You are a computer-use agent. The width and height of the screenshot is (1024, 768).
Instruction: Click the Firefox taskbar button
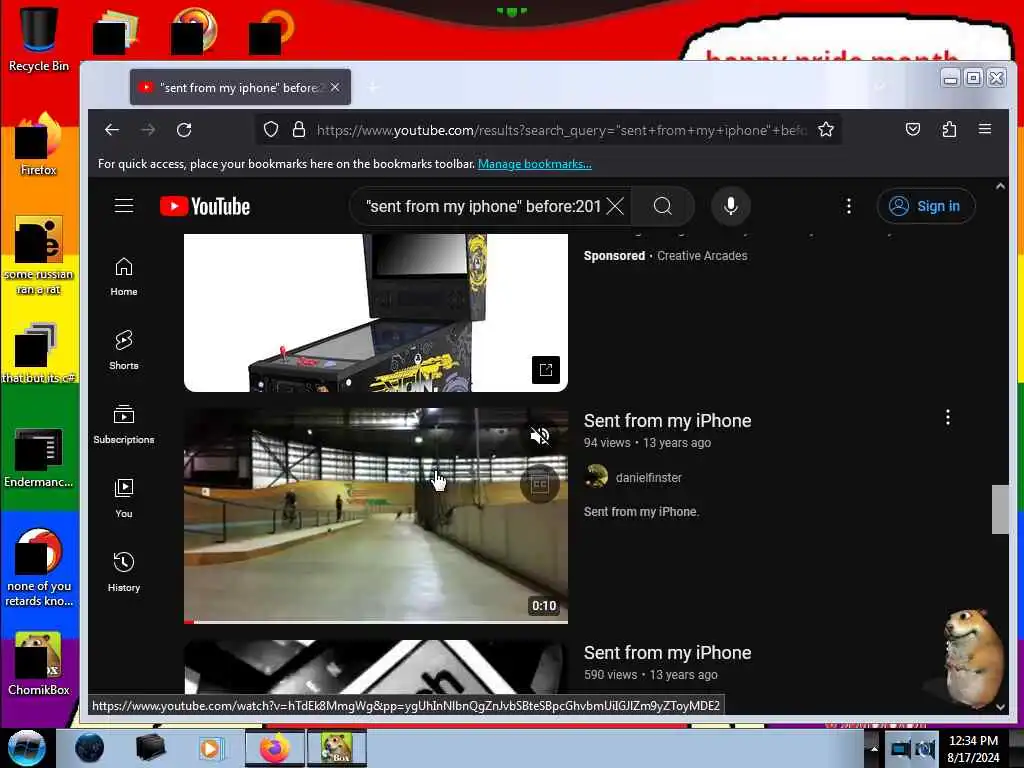coord(275,748)
